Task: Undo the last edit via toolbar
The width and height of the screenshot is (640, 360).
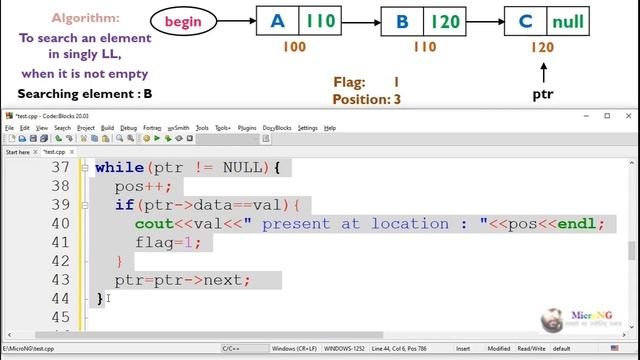Action: point(58,139)
